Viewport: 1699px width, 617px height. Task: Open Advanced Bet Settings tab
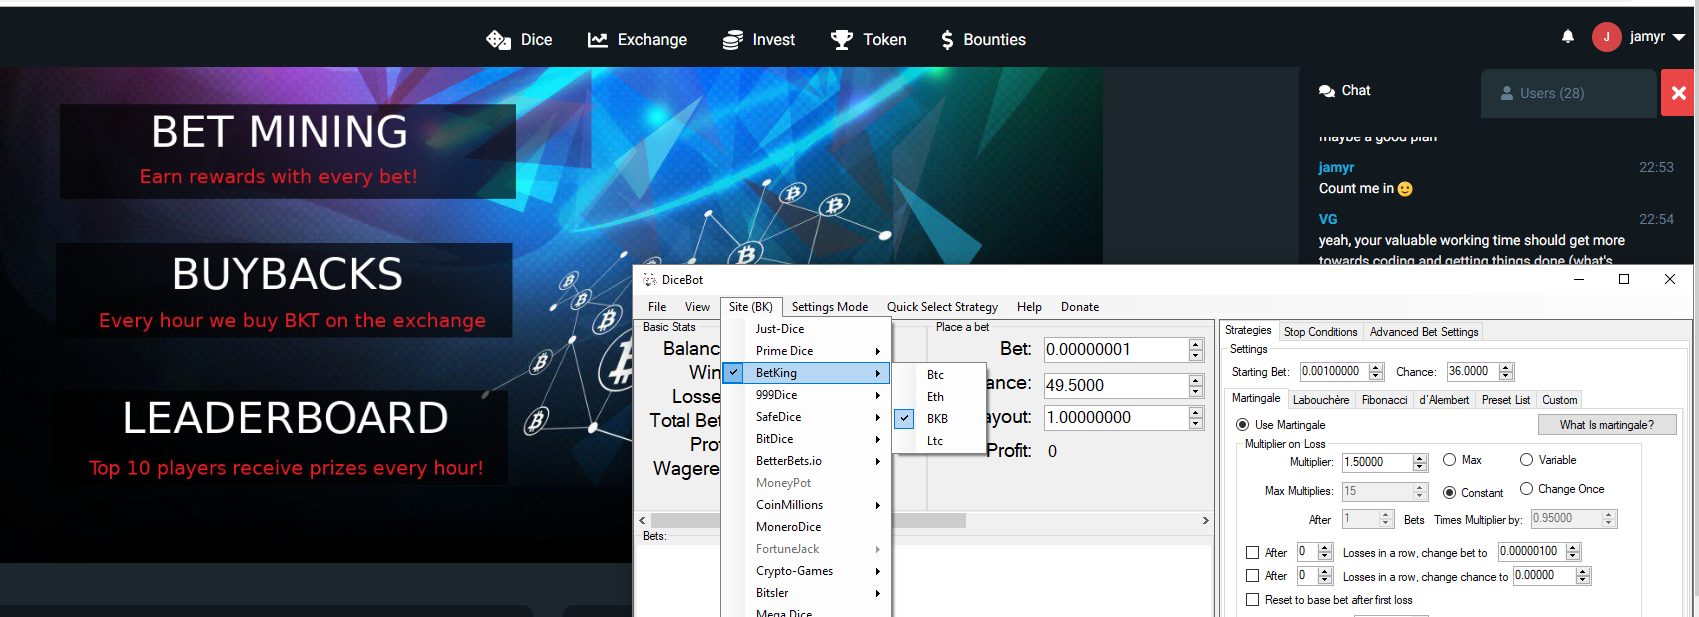1424,332
